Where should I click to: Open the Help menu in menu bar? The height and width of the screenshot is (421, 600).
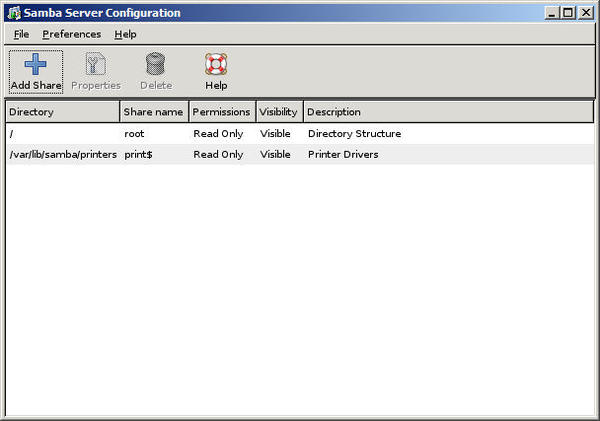125,34
